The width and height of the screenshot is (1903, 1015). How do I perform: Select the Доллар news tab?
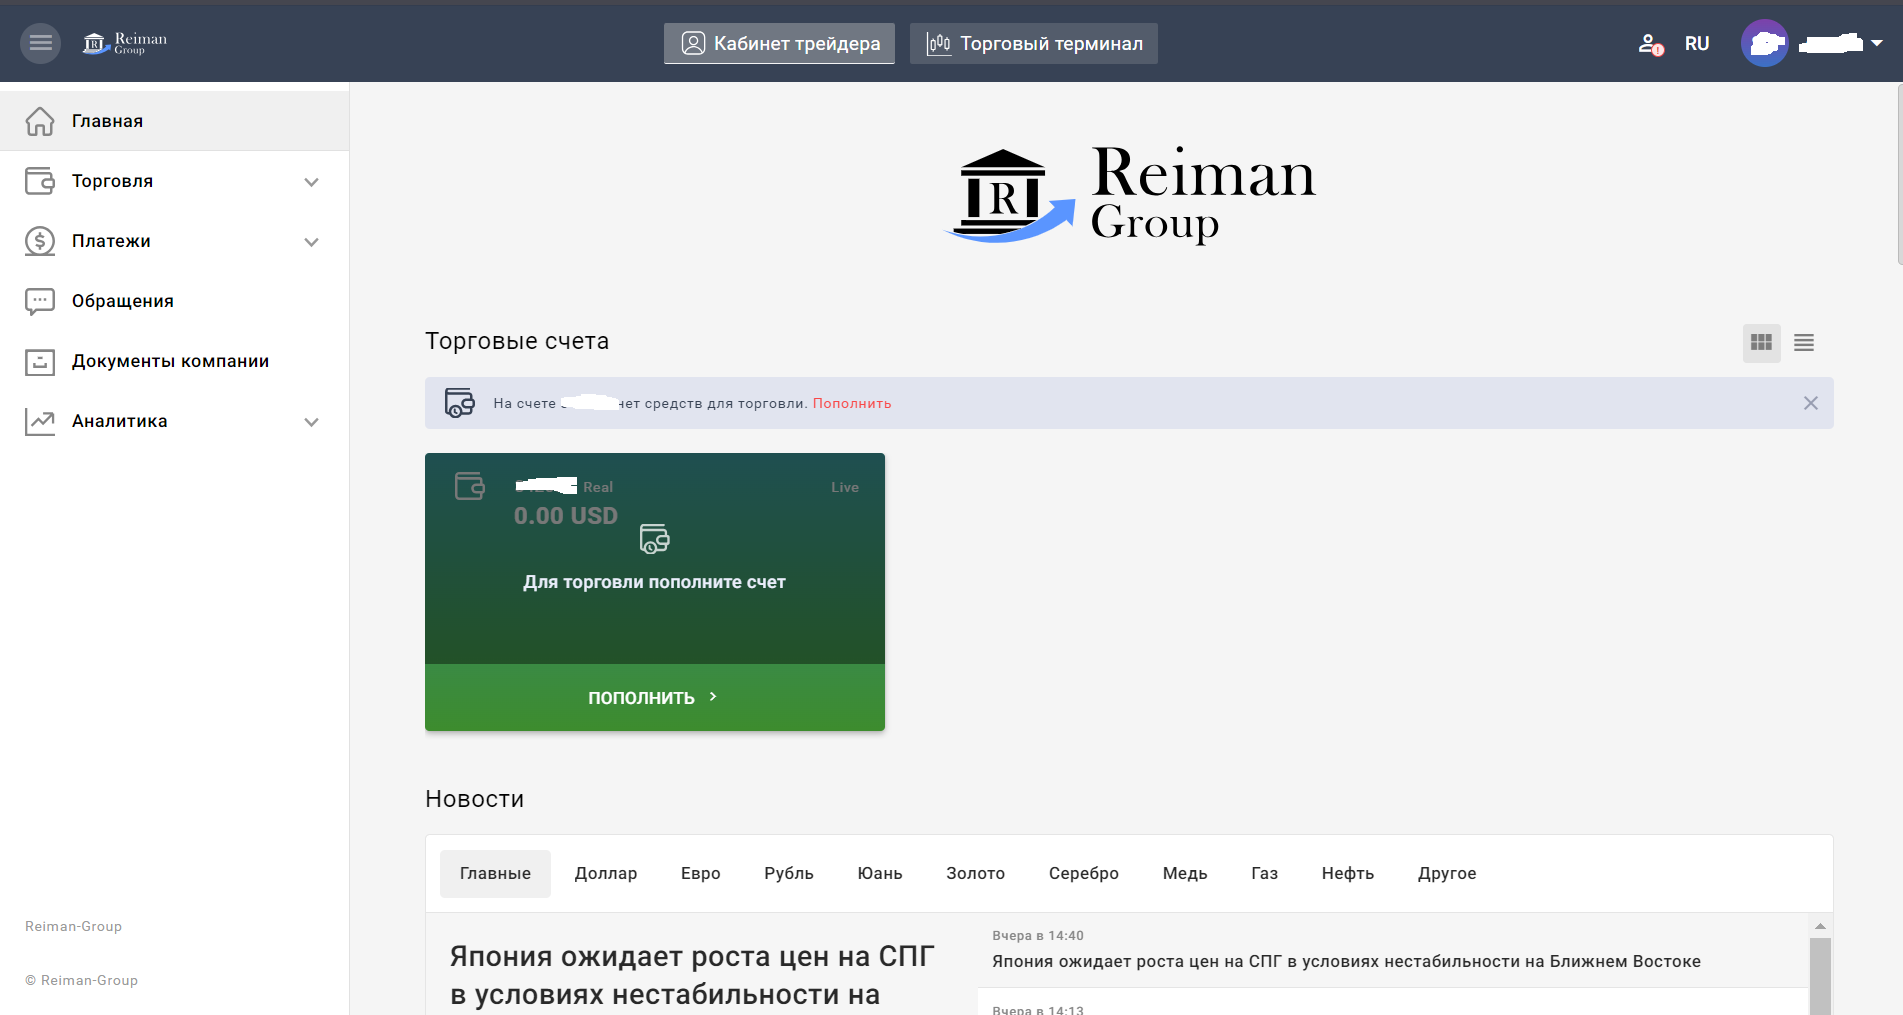[606, 874]
